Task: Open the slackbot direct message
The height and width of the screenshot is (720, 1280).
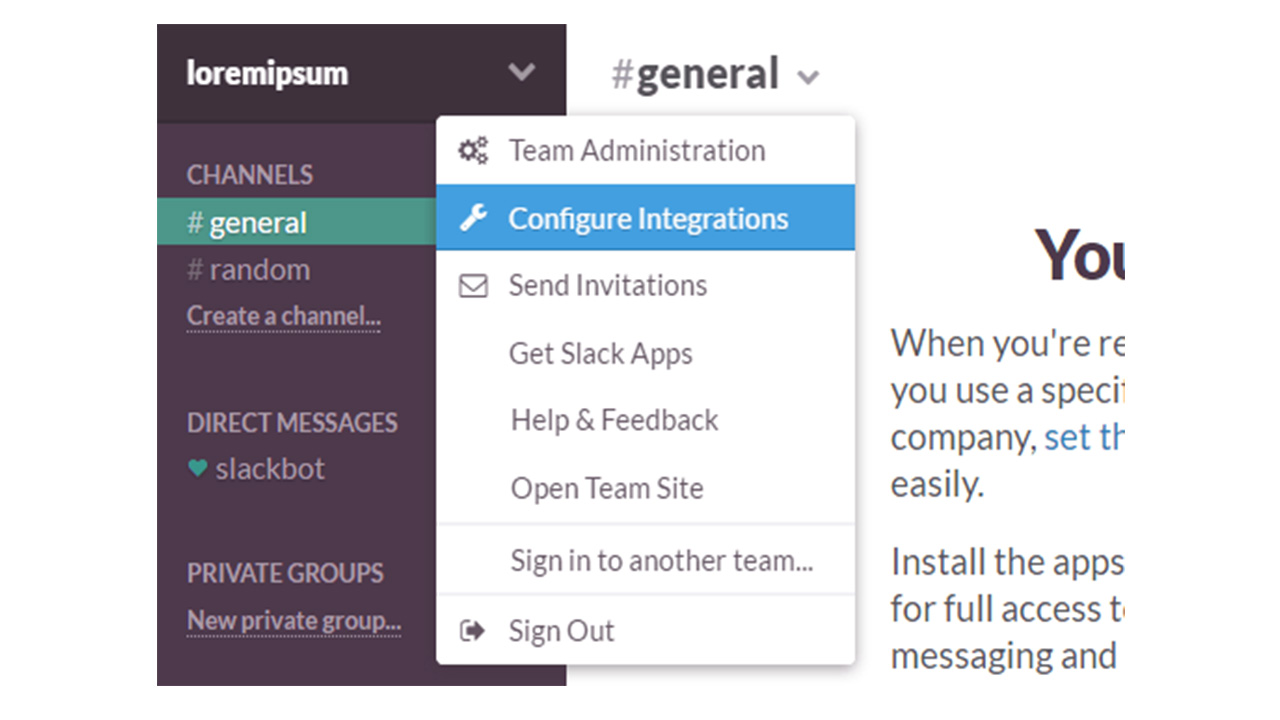Action: coord(269,468)
